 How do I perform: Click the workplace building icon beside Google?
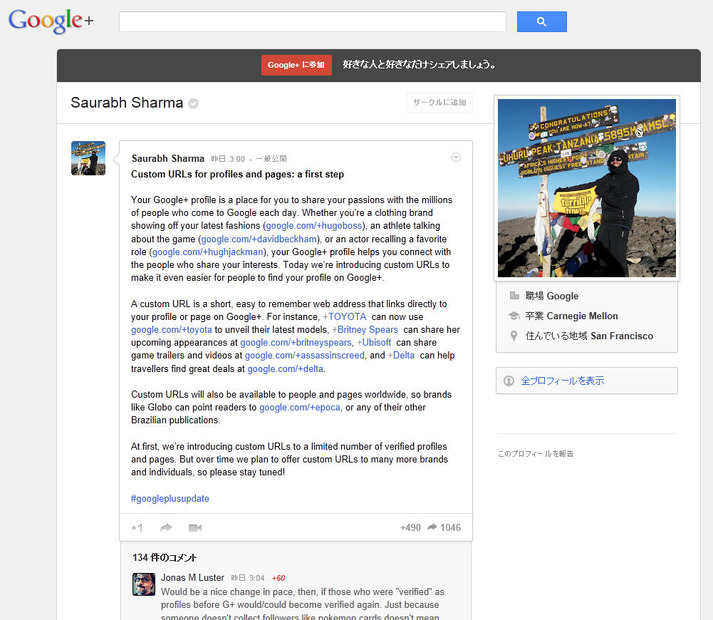[514, 296]
